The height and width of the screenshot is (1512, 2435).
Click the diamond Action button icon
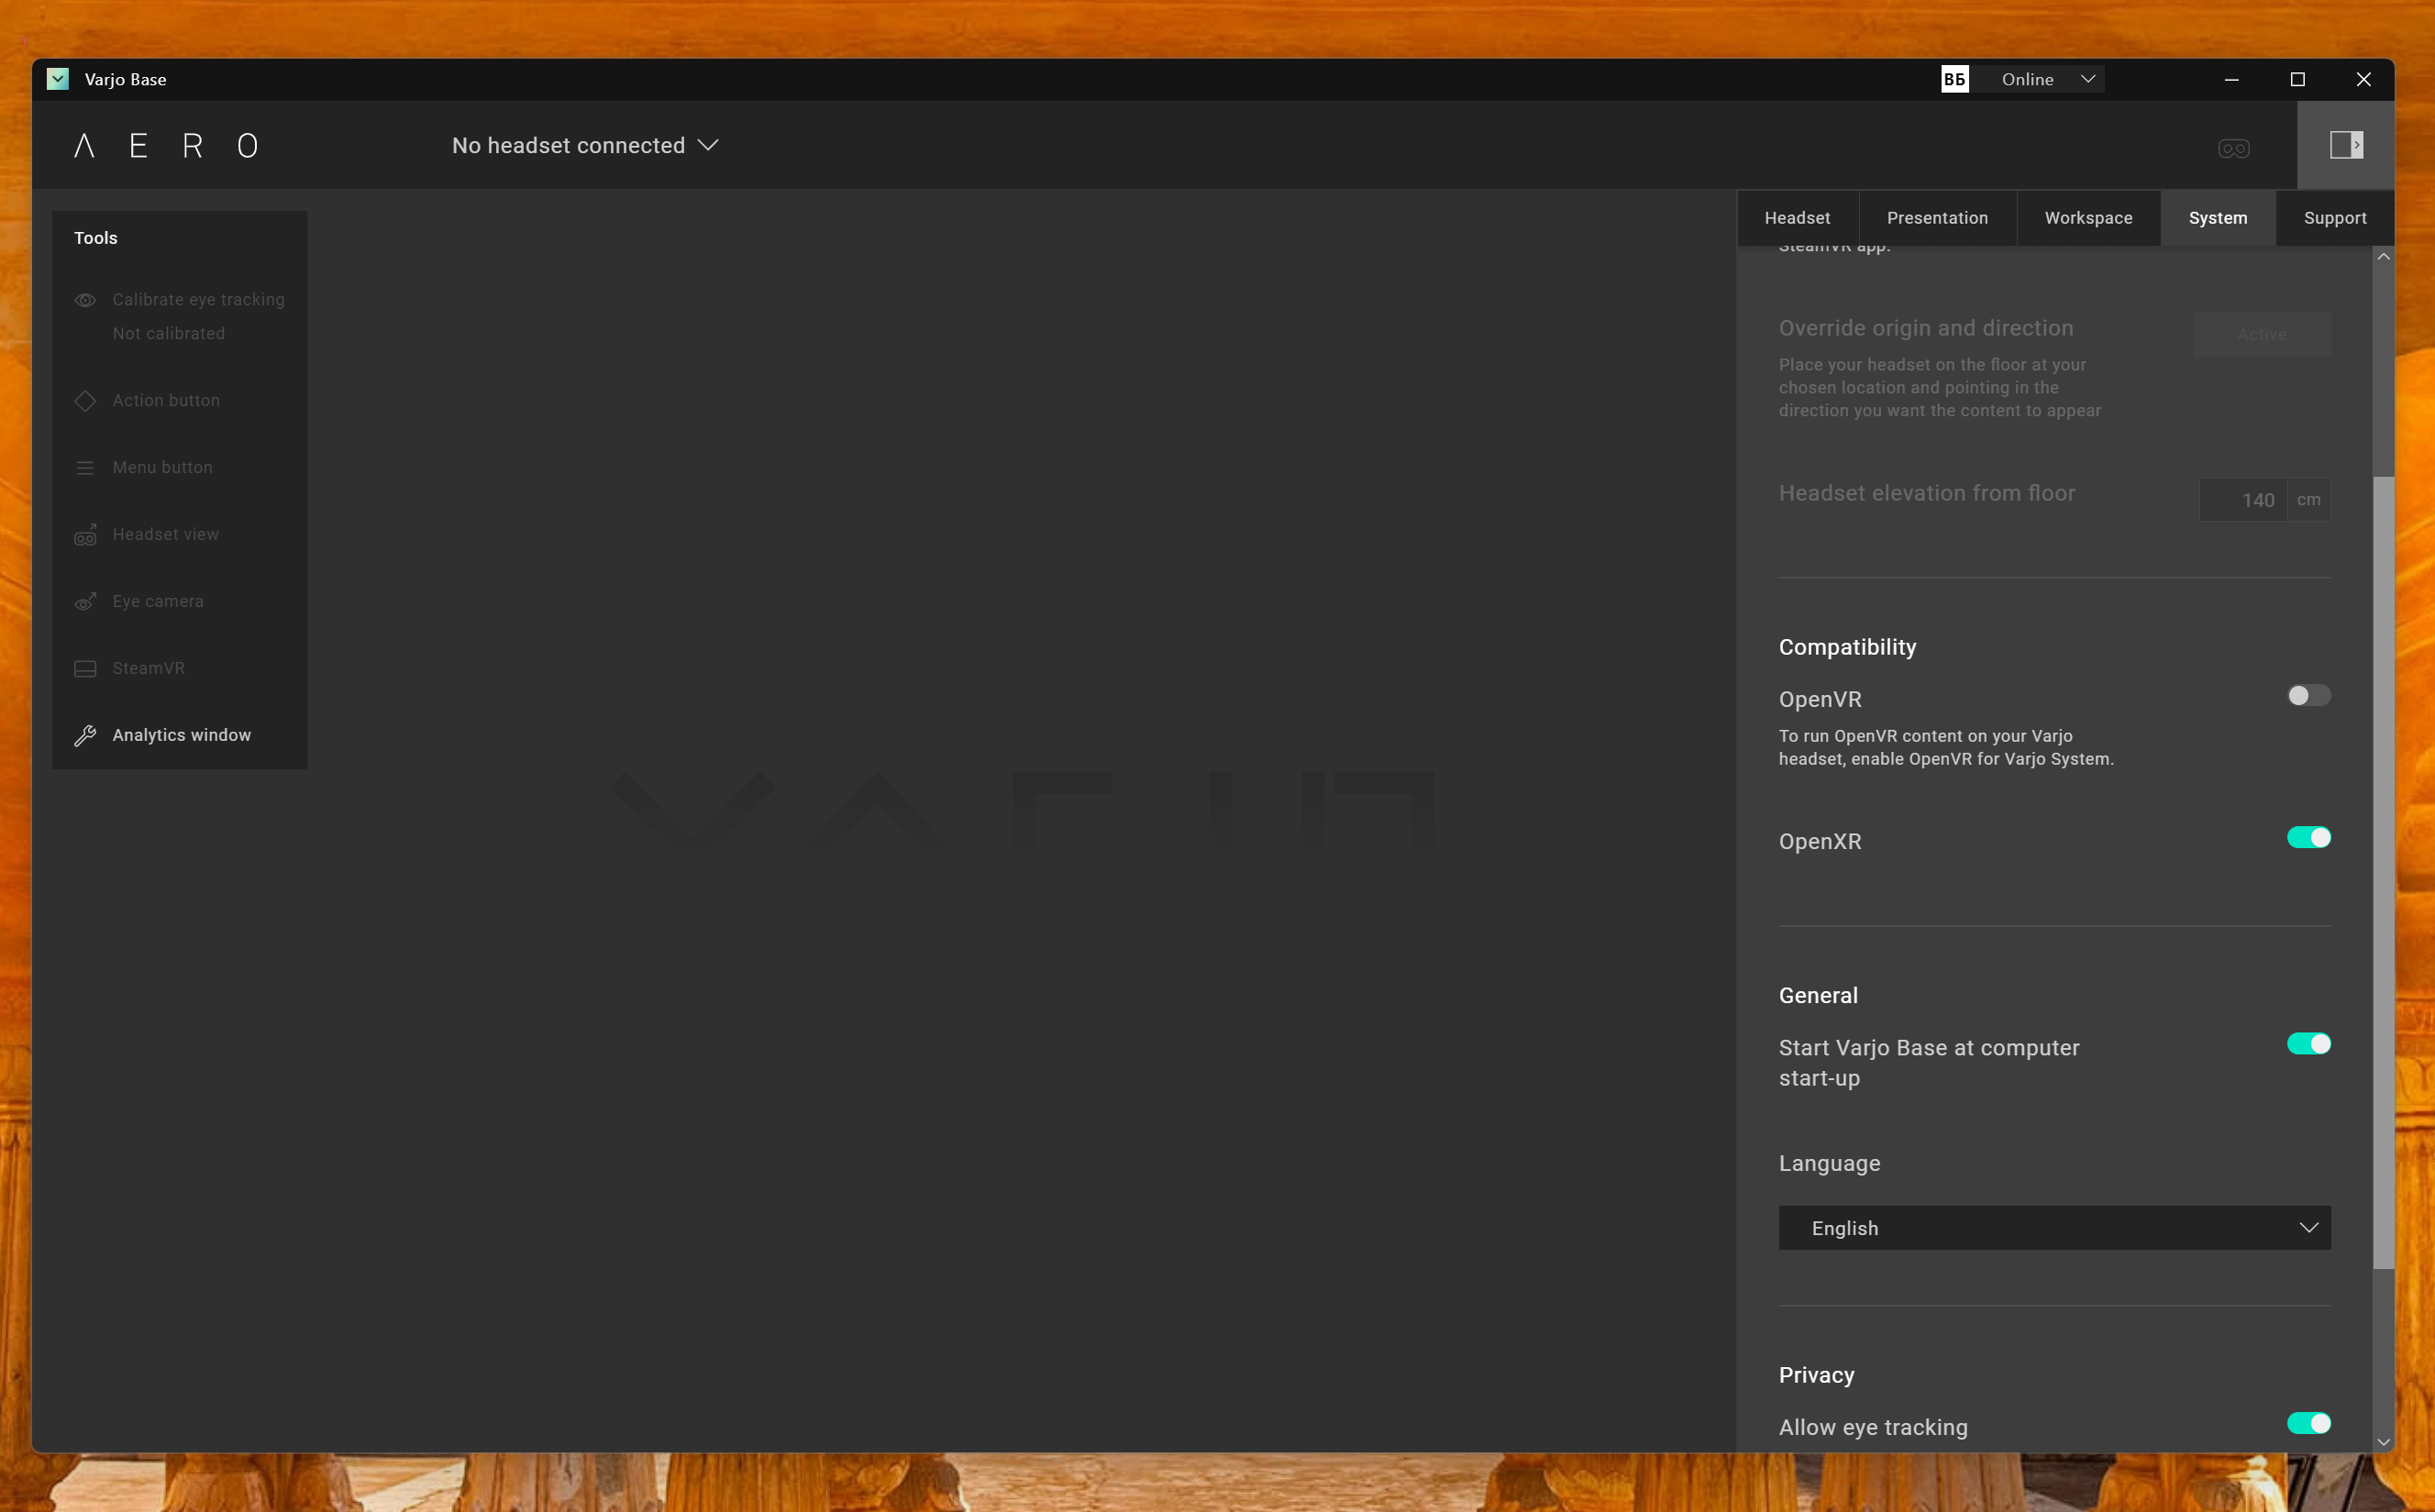click(85, 401)
